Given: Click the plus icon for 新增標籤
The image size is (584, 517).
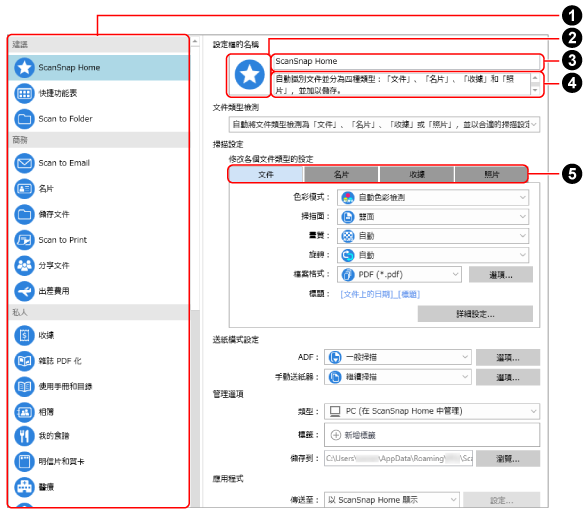Looking at the screenshot, I should pos(336,435).
